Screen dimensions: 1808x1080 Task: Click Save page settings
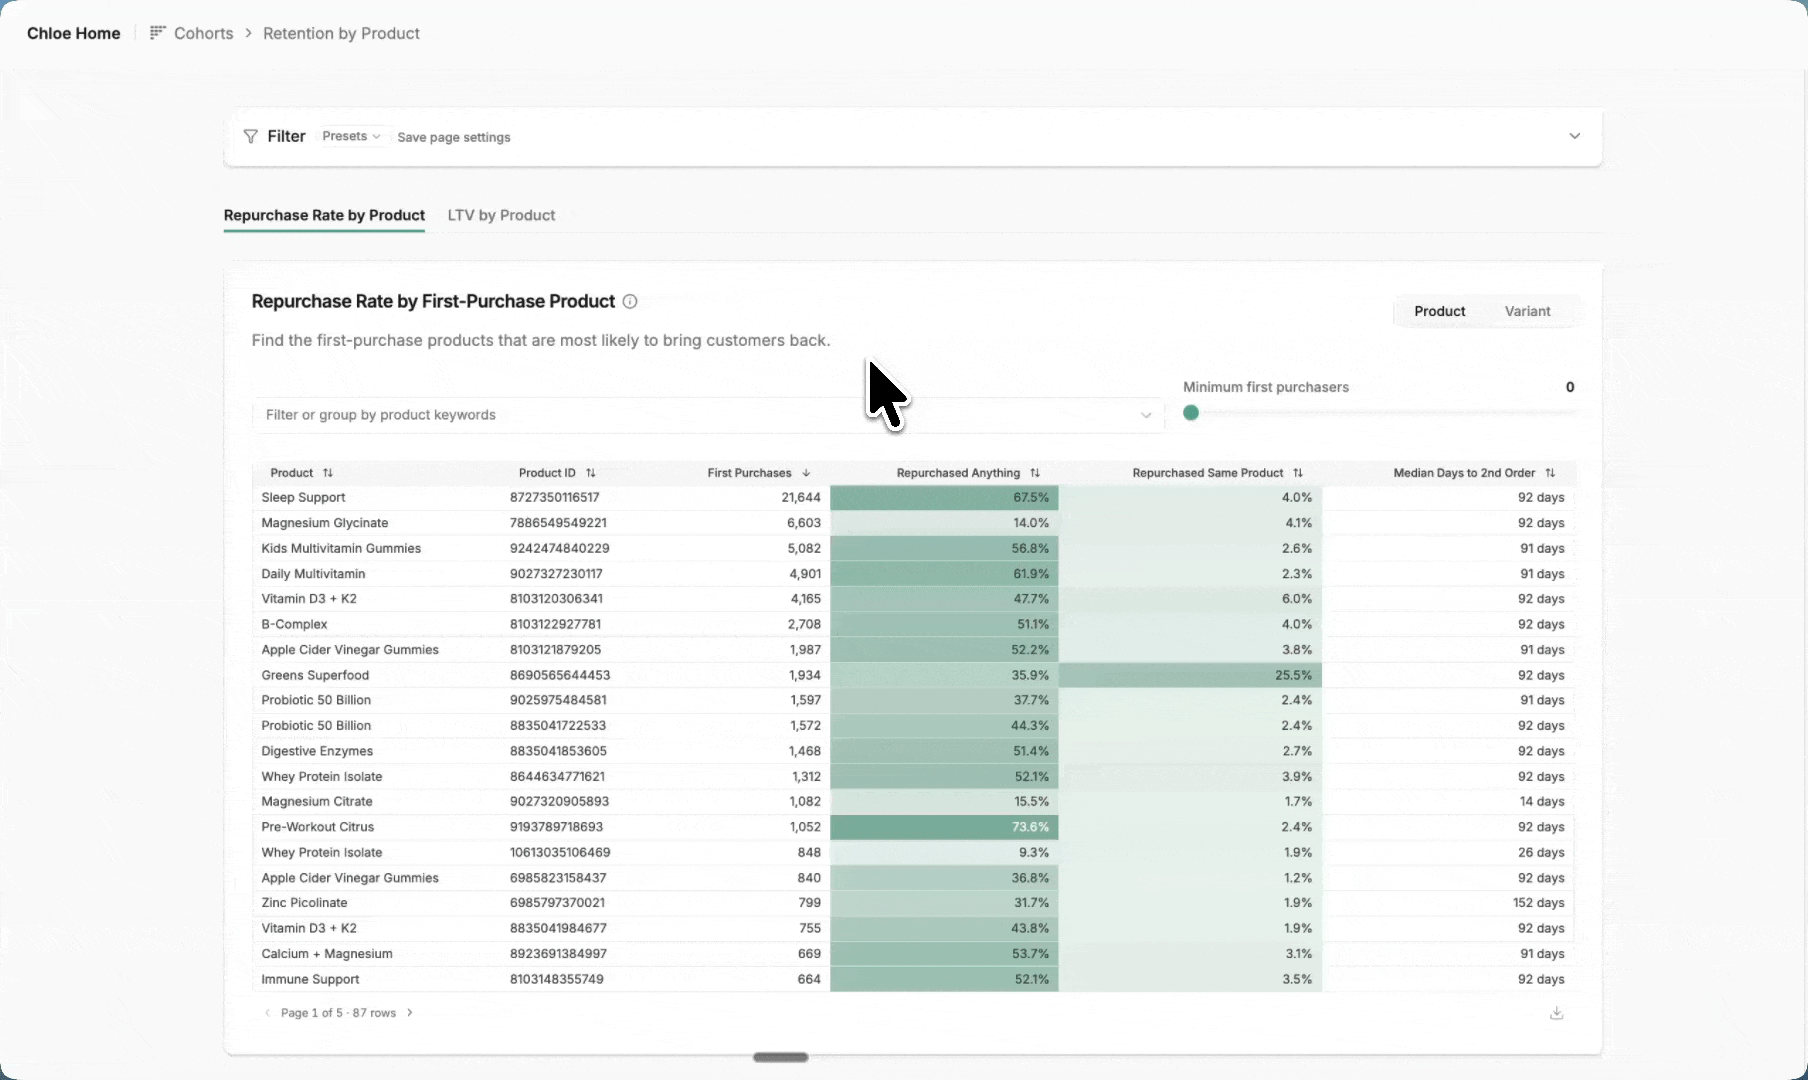[454, 137]
